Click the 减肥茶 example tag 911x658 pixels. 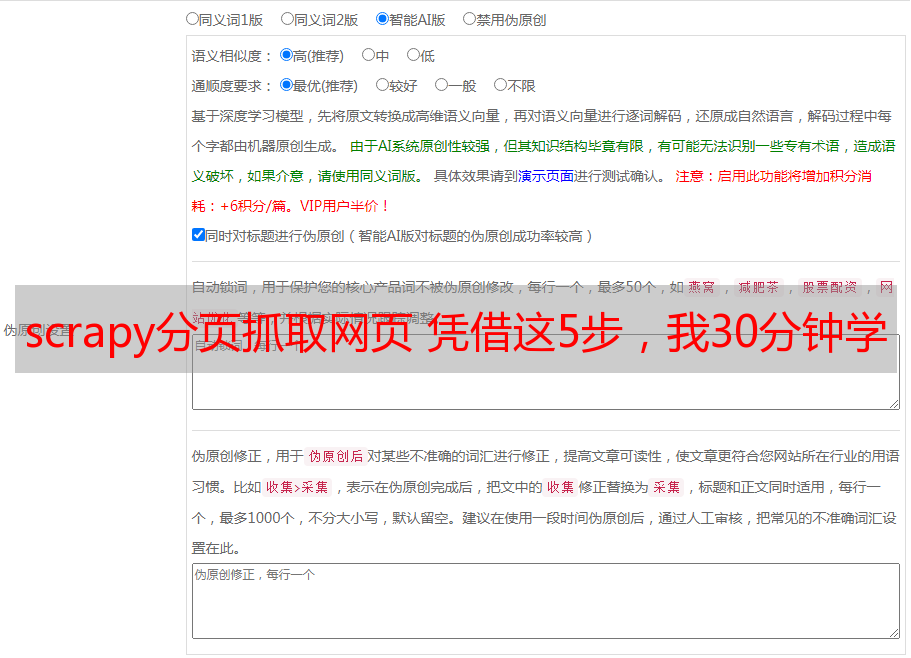pos(759,287)
